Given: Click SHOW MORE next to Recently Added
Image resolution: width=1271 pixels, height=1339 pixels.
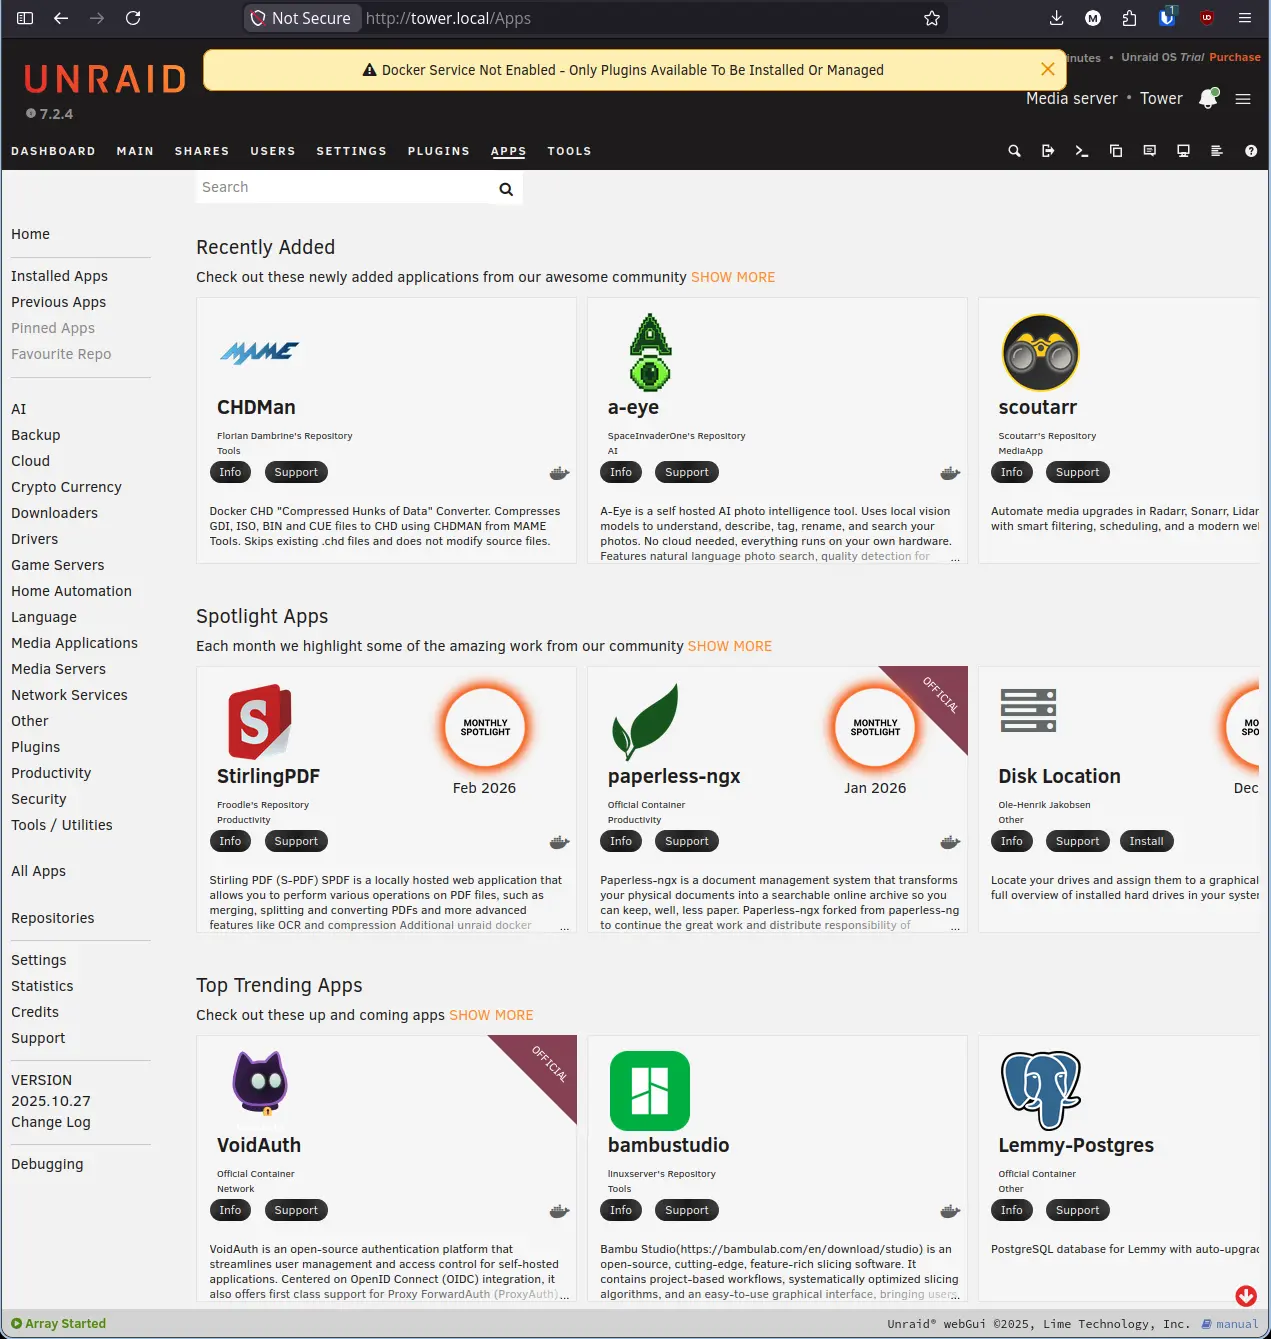Looking at the screenshot, I should pyautogui.click(x=733, y=277).
